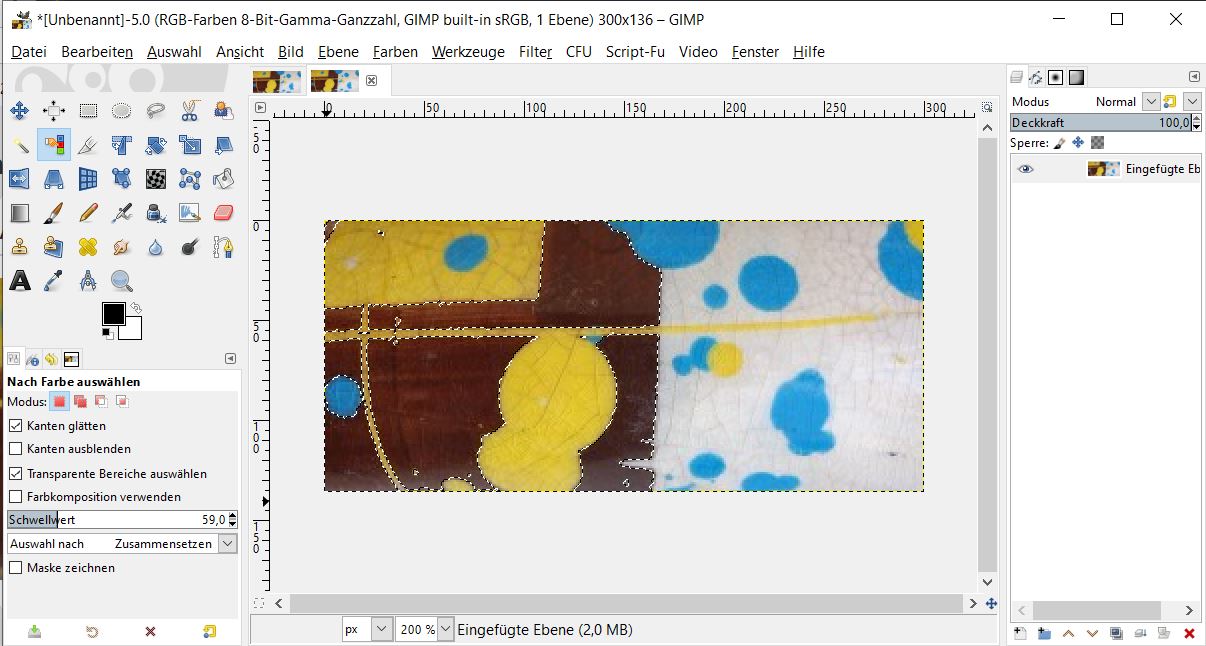Select the Bucket Fill tool
The image size is (1206, 646).
tap(224, 179)
